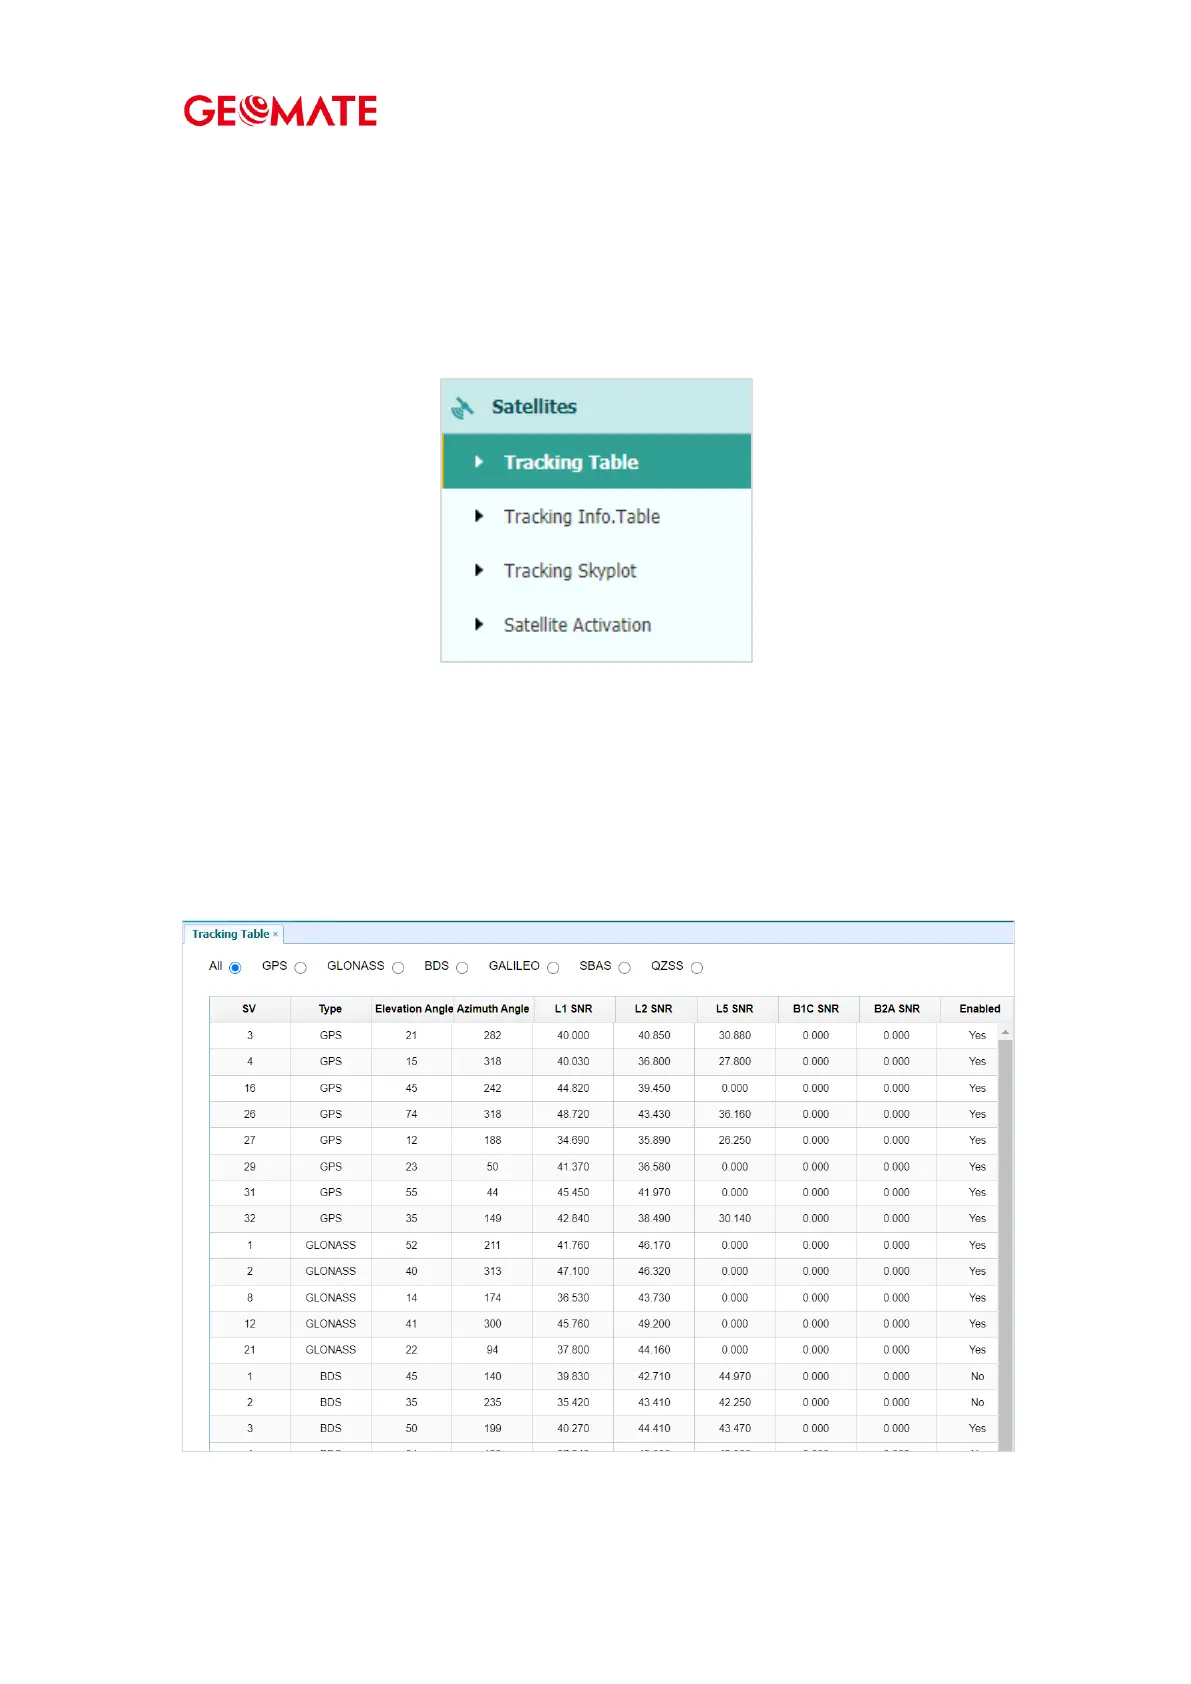Click the tracking table vertical scrollbar
This screenshot has height=1684, width=1191.
1006,1245
